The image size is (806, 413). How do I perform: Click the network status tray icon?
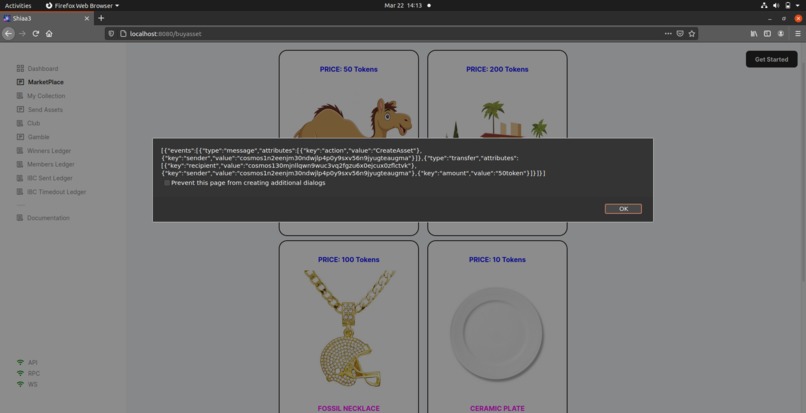764,6
